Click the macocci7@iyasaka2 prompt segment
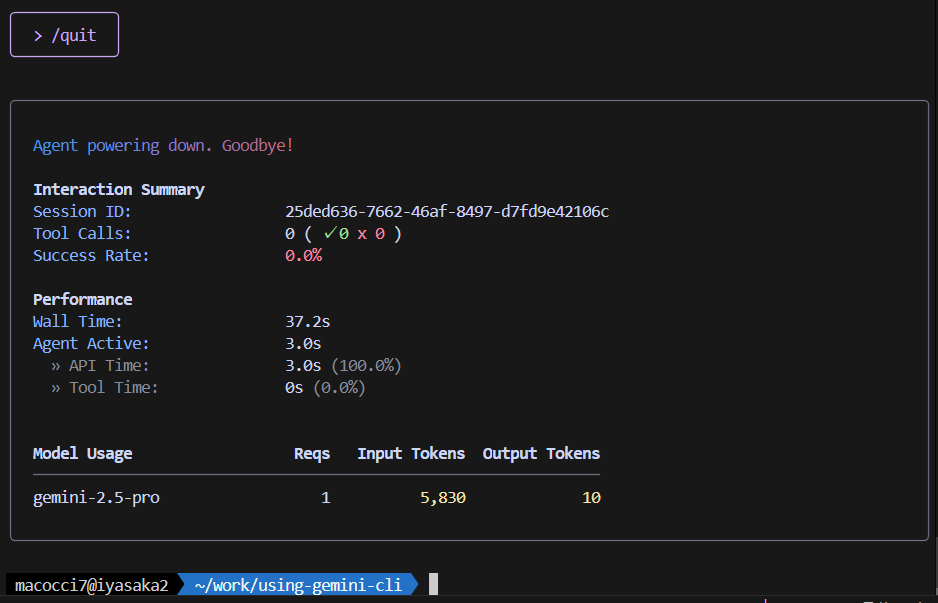The height and width of the screenshot is (603, 938). (x=91, y=586)
